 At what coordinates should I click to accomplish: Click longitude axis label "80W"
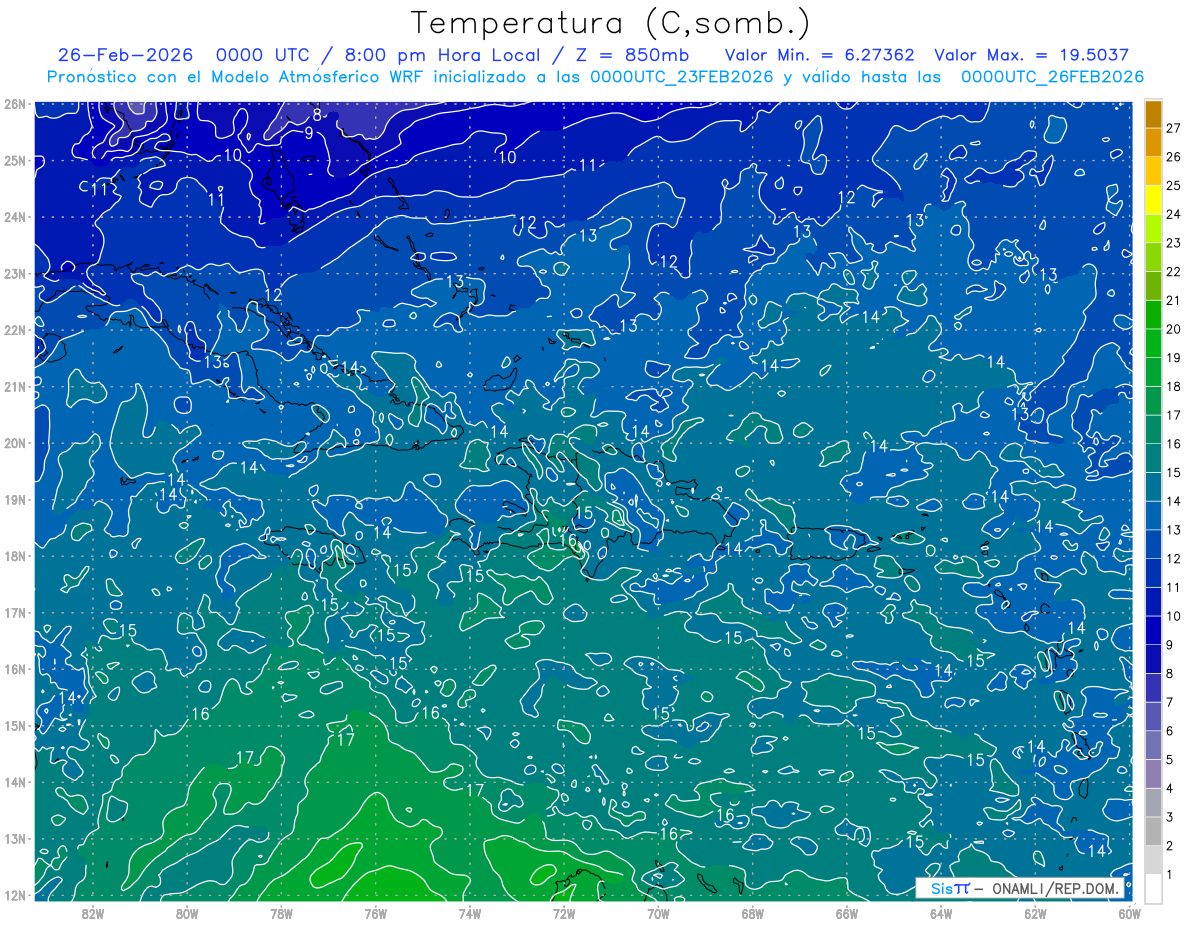(187, 913)
